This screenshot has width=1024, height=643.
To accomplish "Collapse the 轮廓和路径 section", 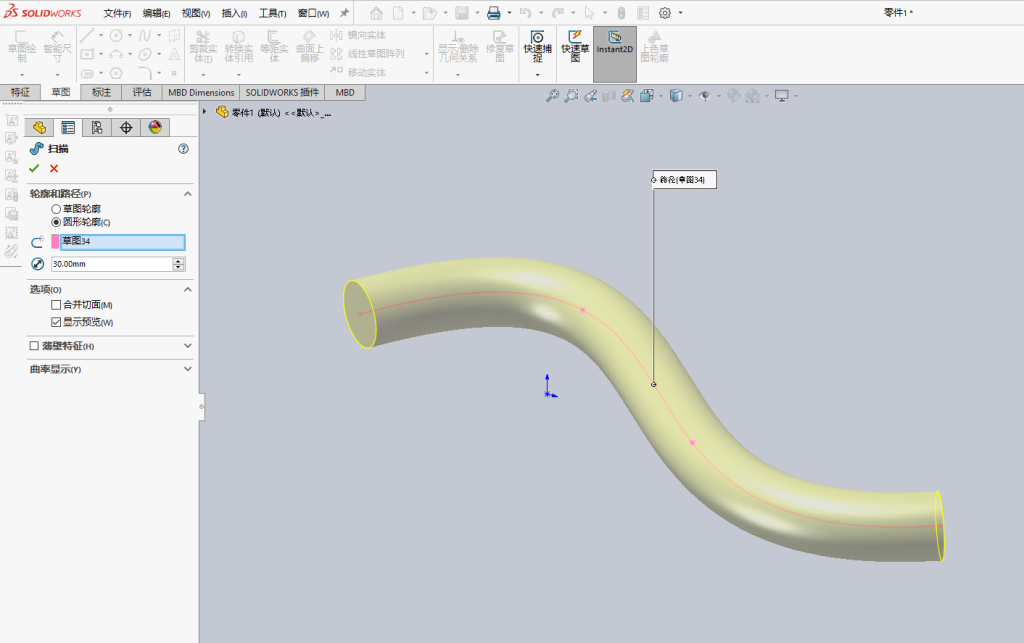I will [x=187, y=194].
